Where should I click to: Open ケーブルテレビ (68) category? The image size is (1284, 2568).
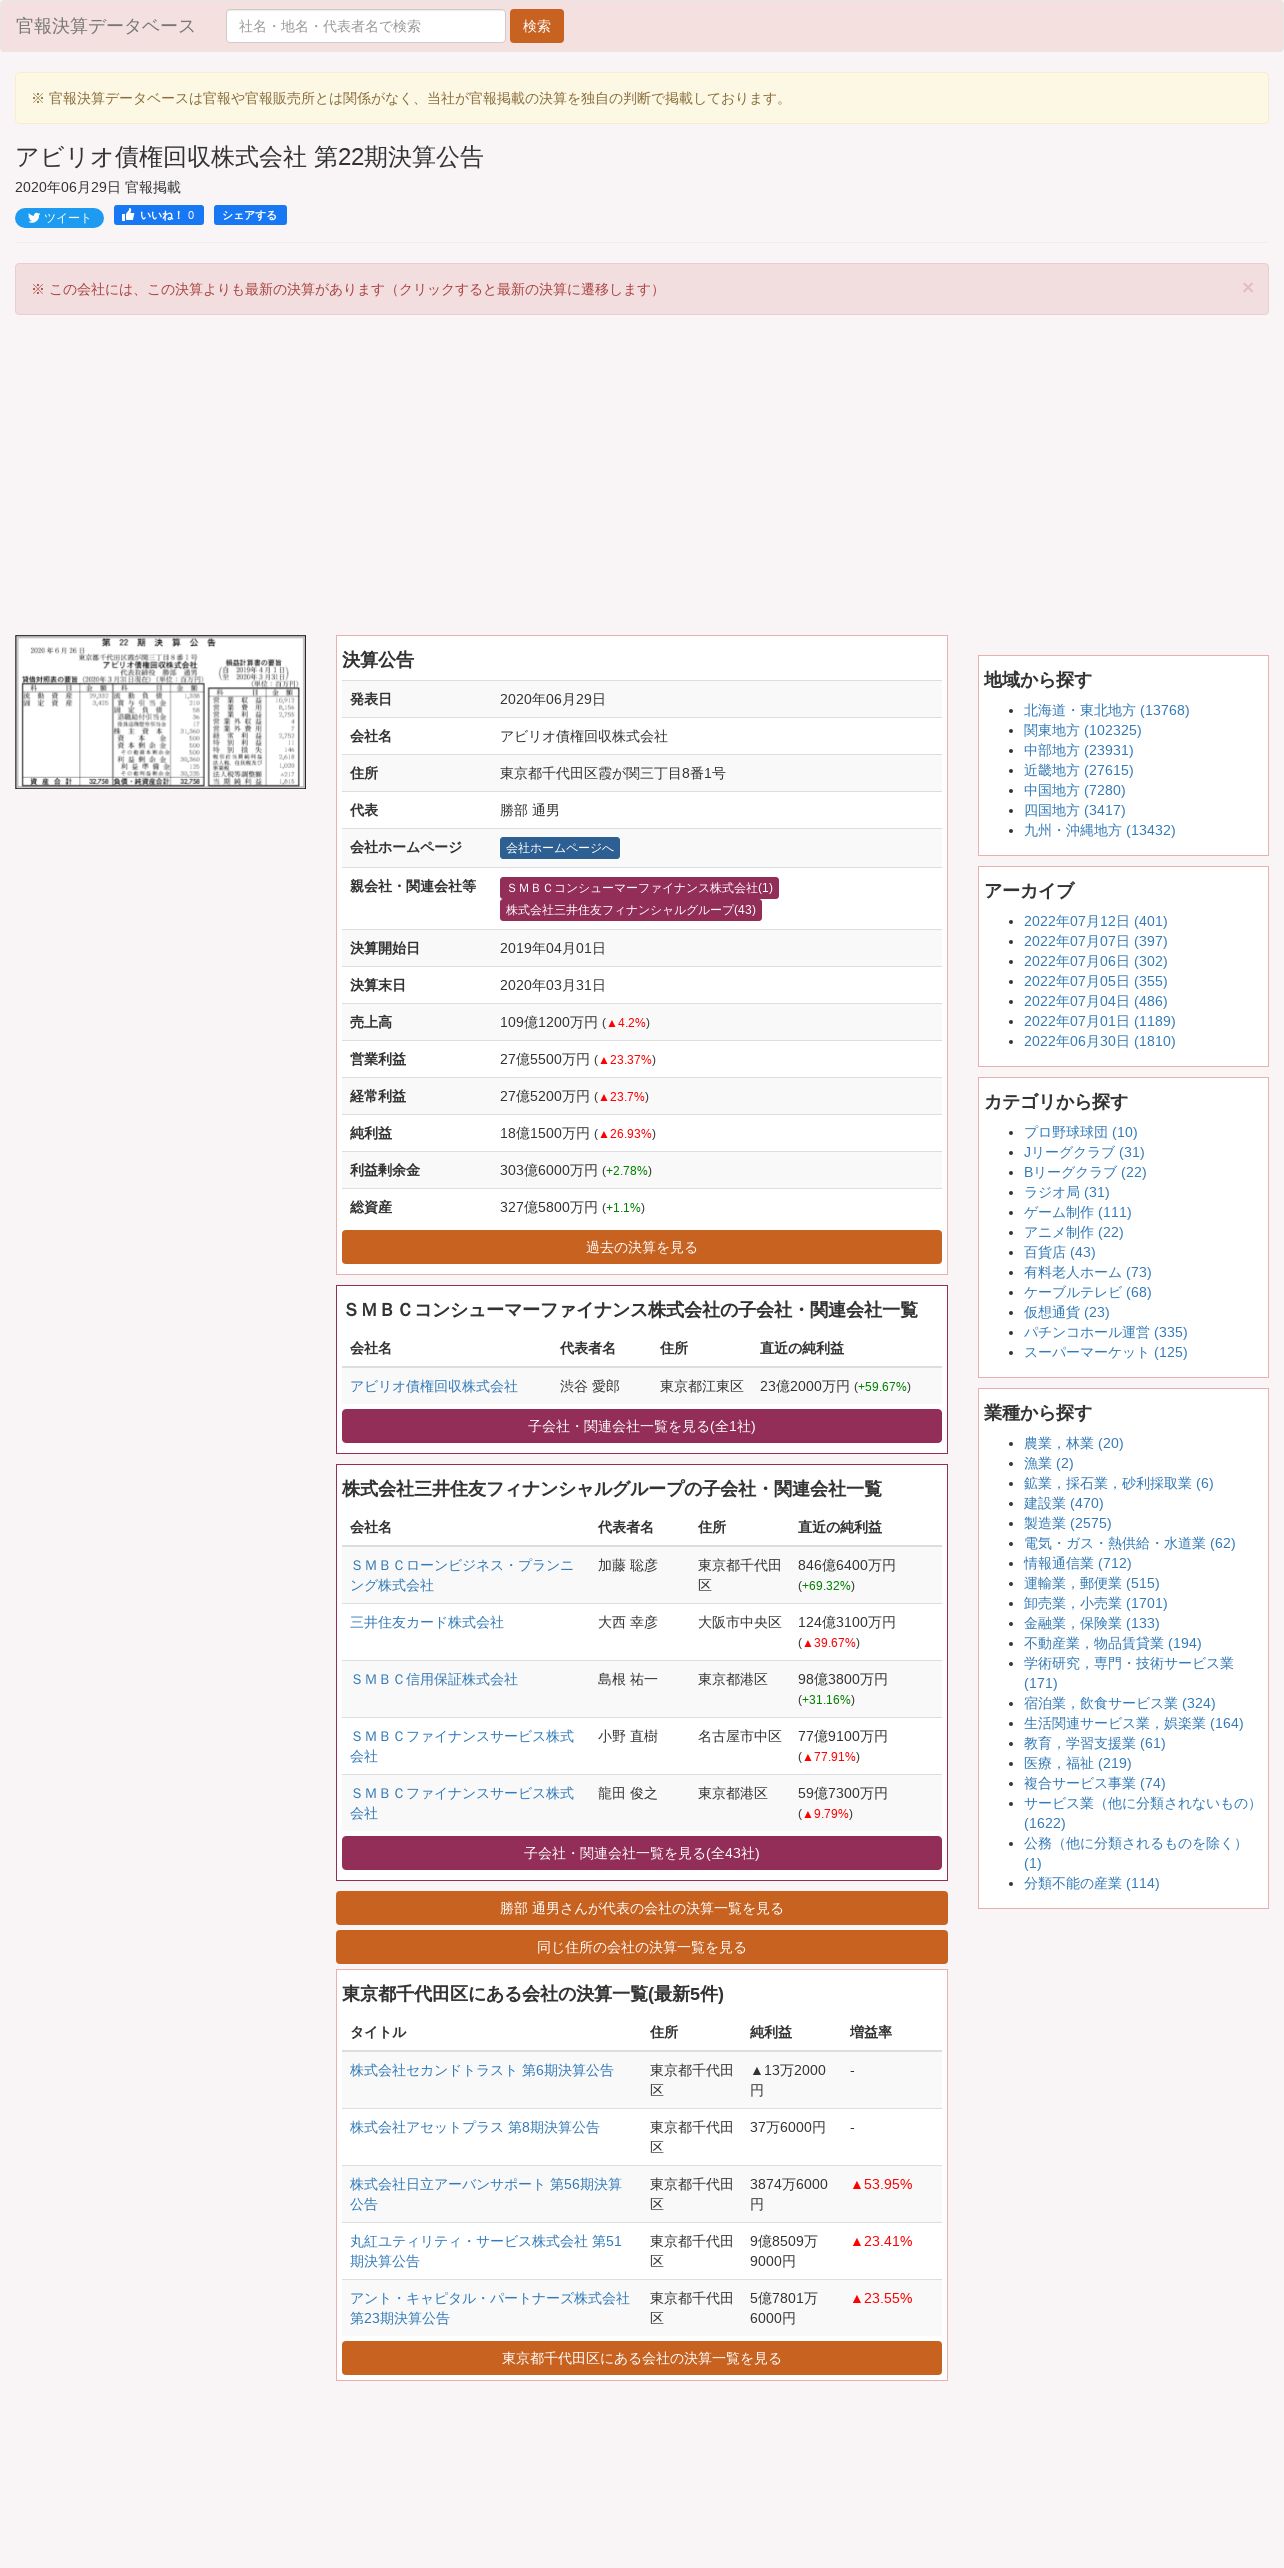(x=1087, y=1292)
